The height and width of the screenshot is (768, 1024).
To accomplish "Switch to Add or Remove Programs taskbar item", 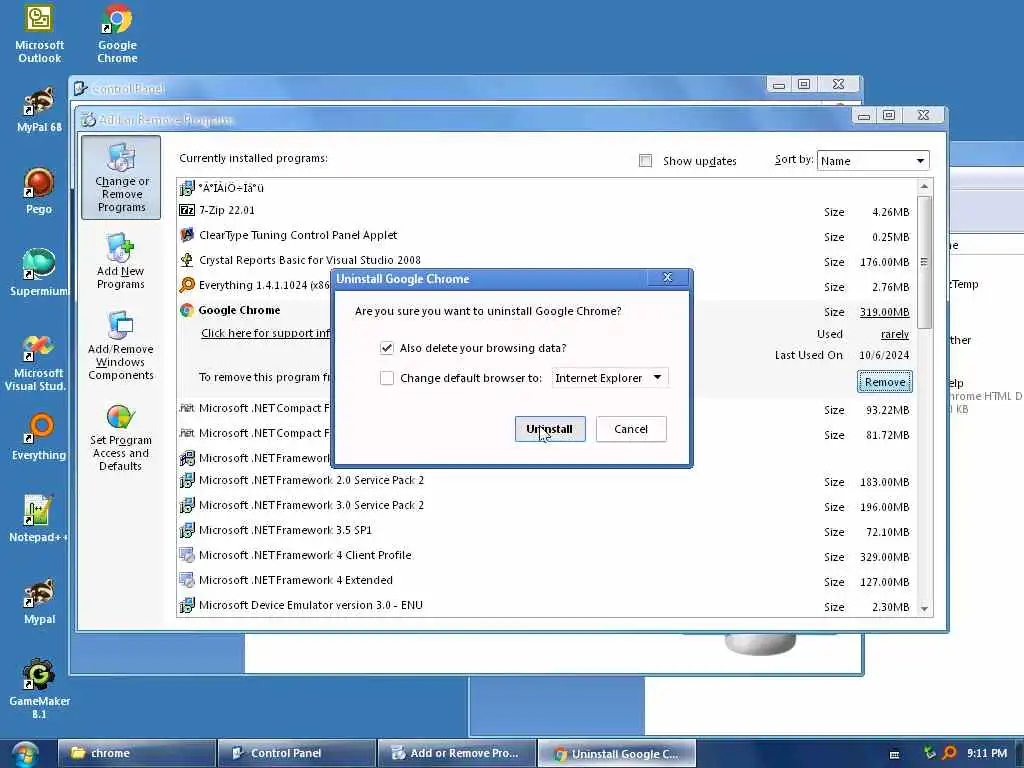I will click(x=456, y=753).
